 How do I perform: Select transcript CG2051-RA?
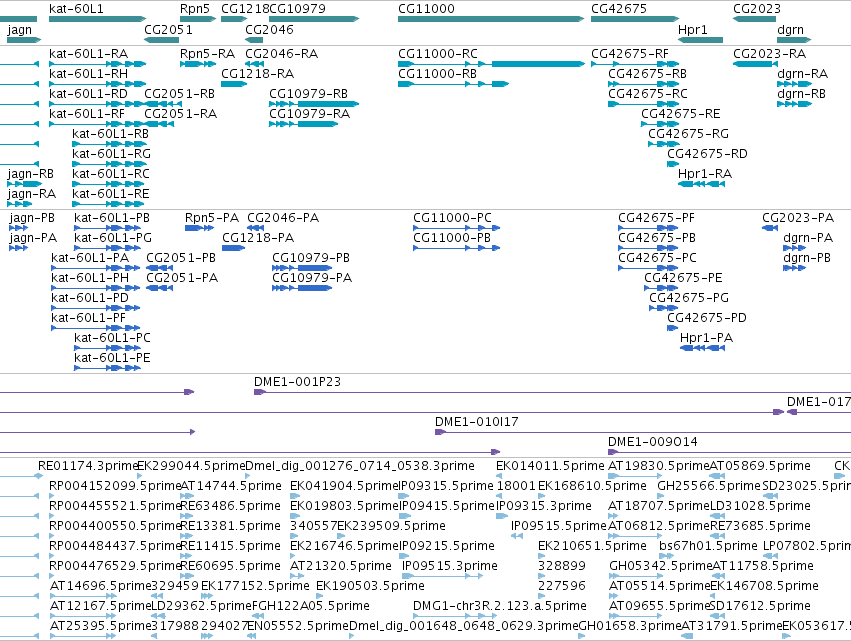pos(159,124)
